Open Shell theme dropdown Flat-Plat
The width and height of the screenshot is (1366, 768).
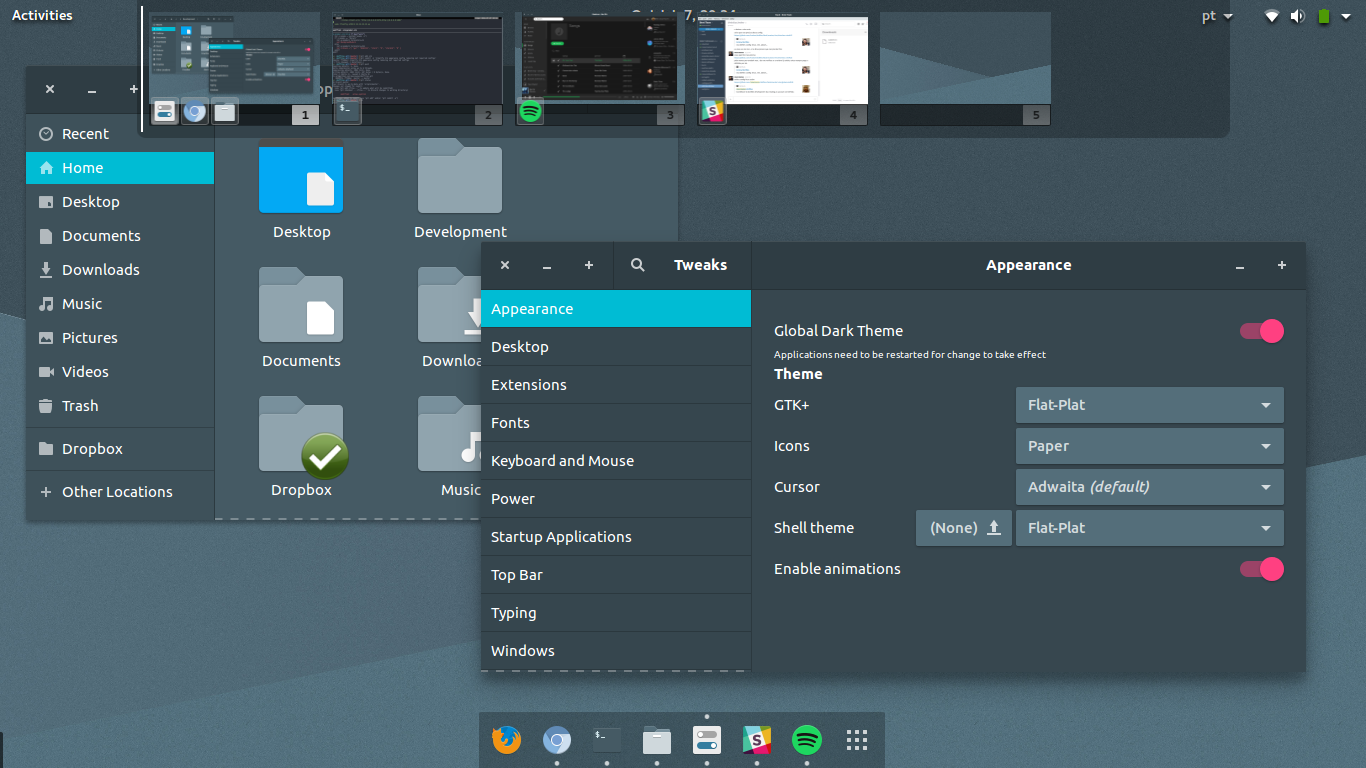tap(1149, 528)
